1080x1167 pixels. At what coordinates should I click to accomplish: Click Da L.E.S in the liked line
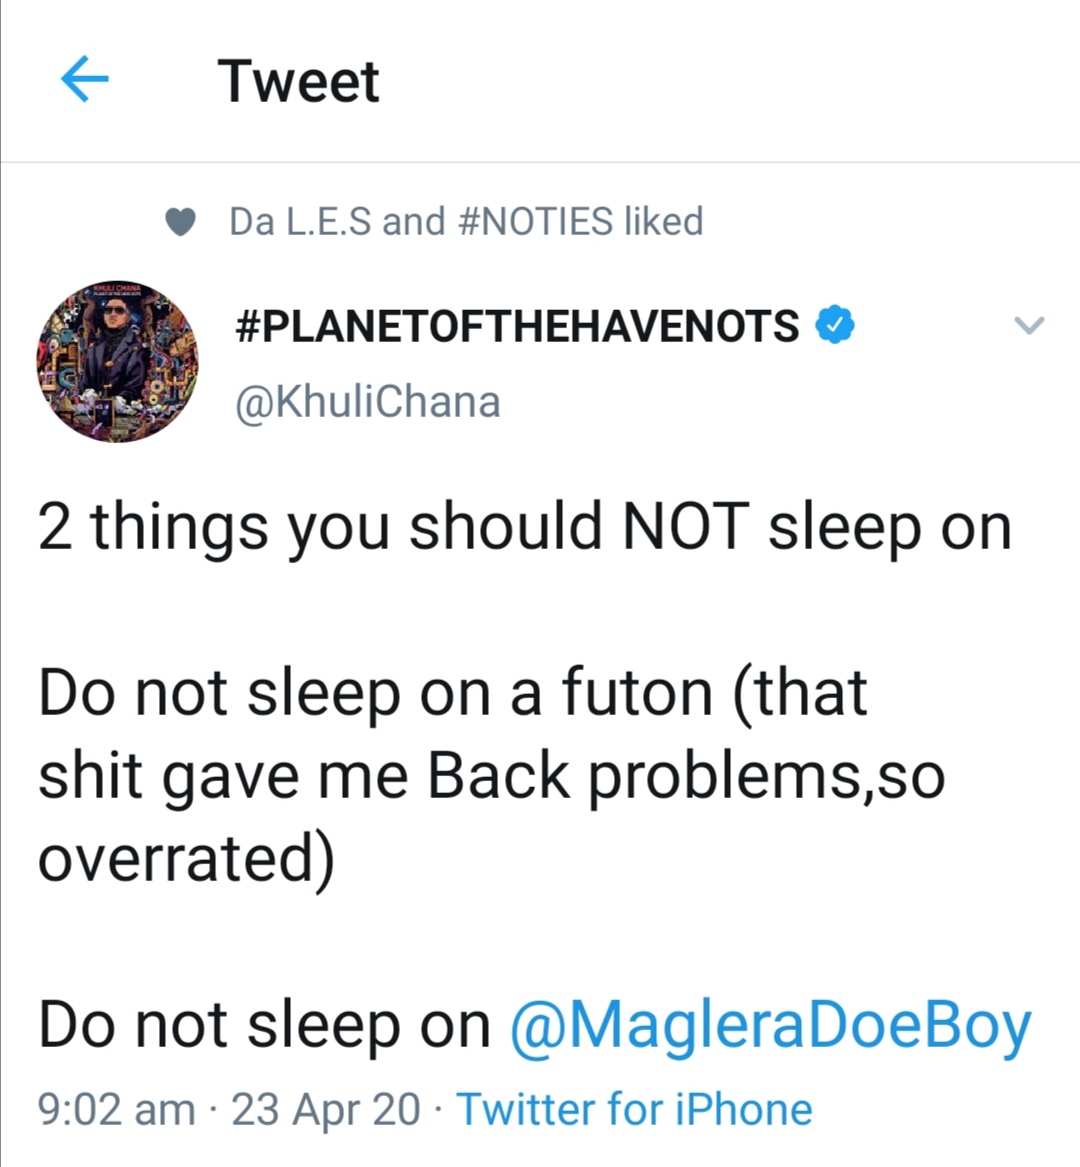pos(302,221)
